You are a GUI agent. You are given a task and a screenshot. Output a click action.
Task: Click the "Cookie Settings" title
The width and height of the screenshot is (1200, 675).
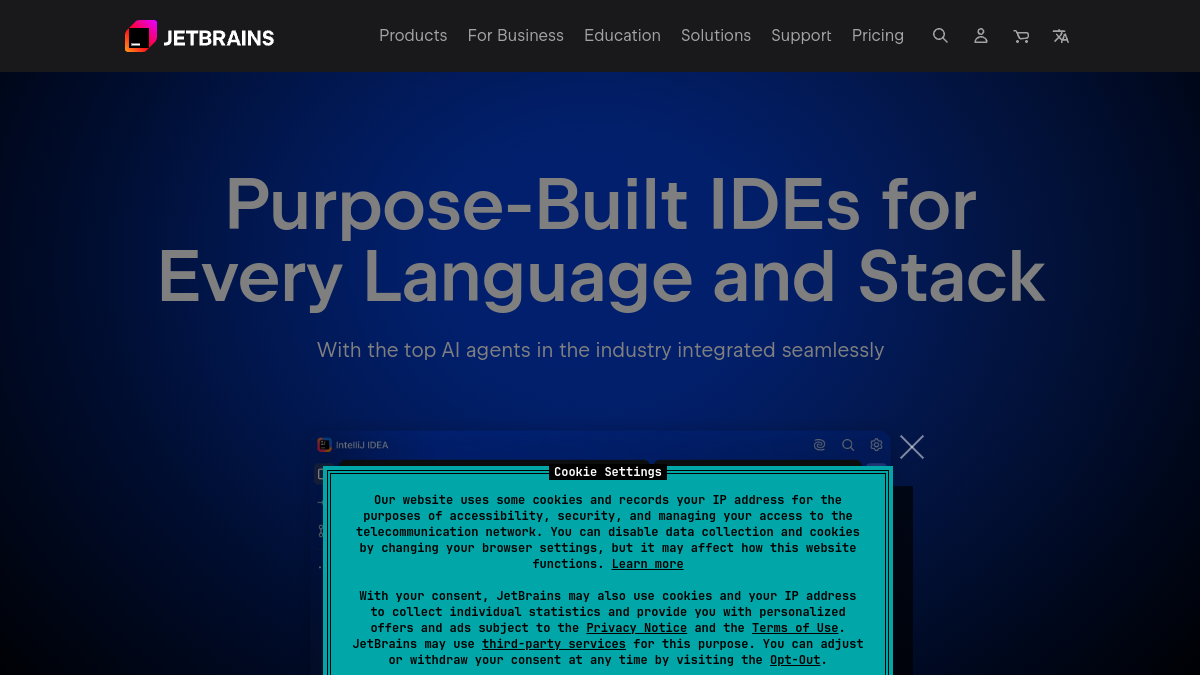608,472
